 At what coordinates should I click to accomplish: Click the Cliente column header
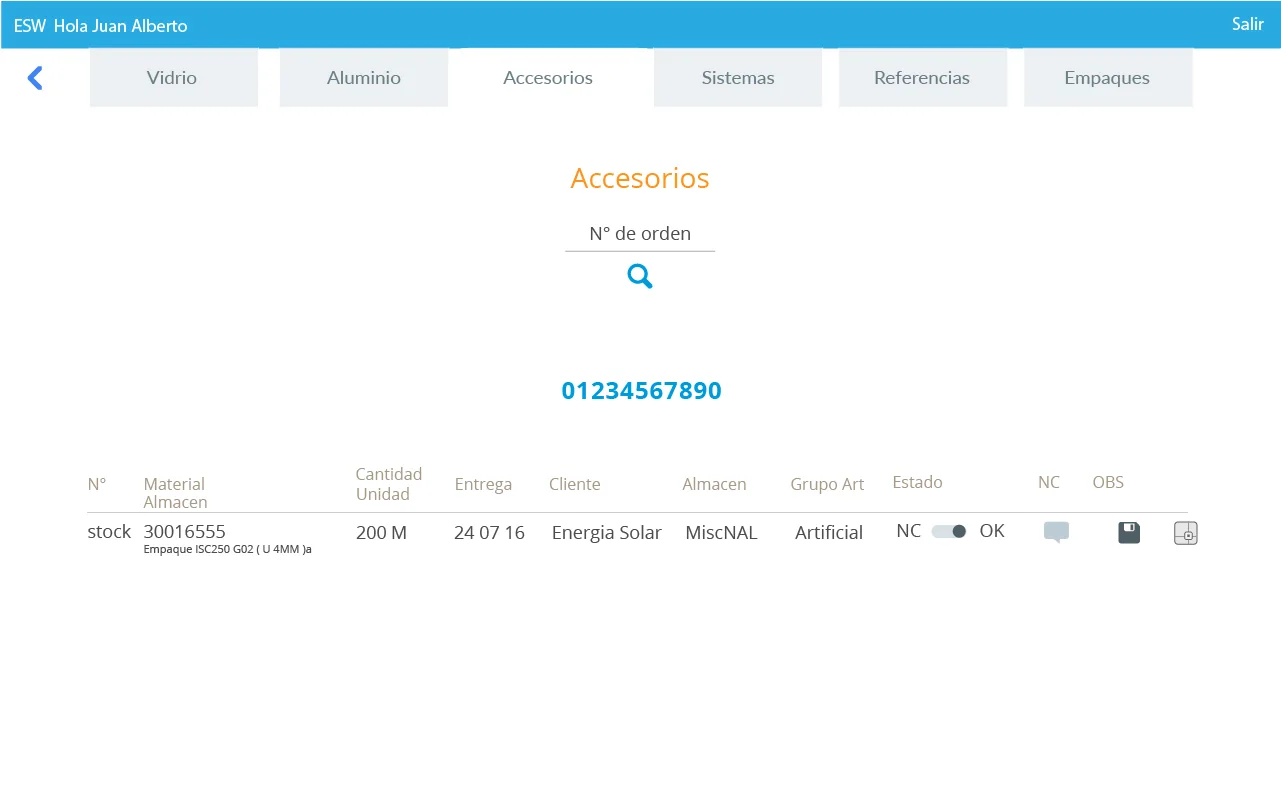coord(575,484)
